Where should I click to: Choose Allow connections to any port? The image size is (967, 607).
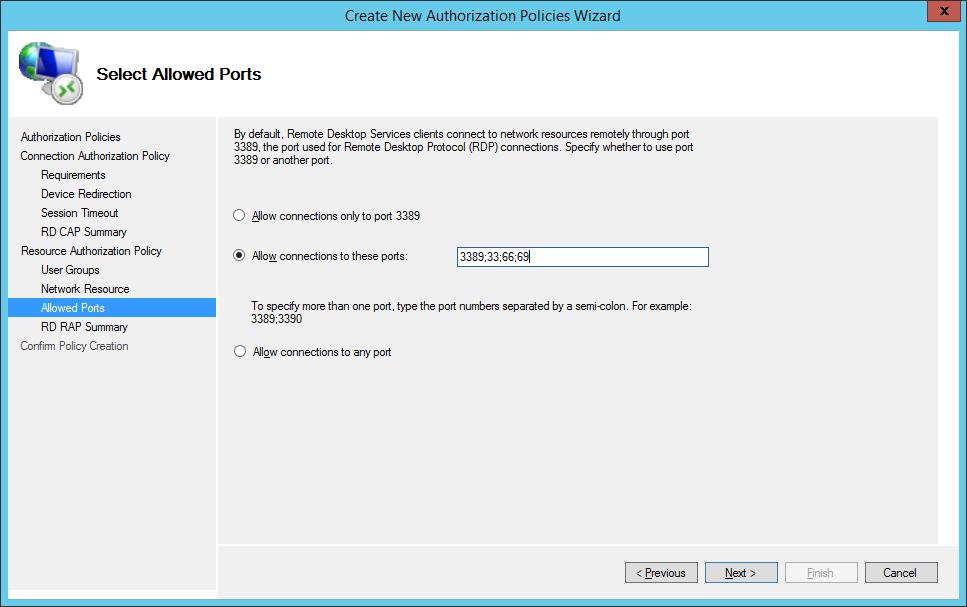click(239, 352)
